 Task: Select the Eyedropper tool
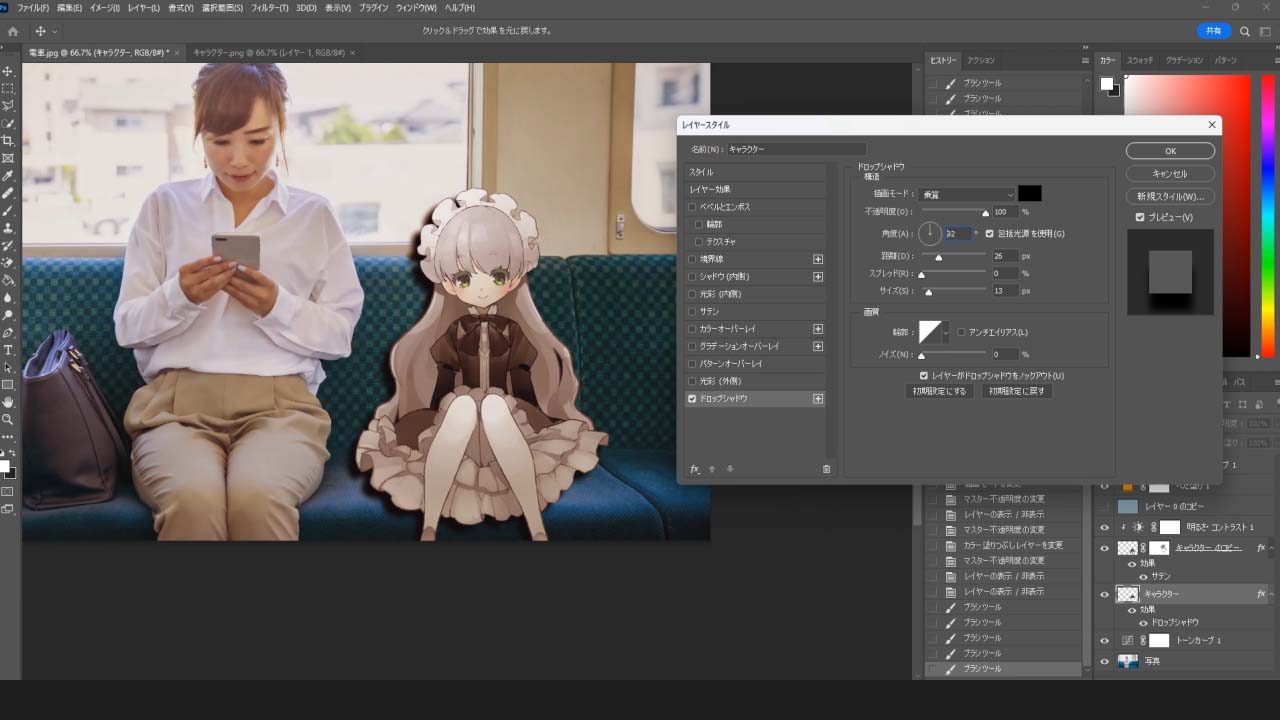pyautogui.click(x=8, y=175)
